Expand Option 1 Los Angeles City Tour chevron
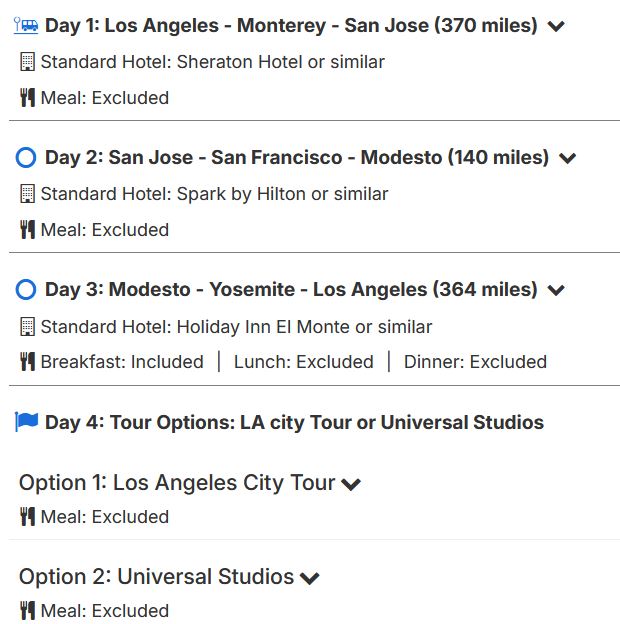This screenshot has height=624, width=620. point(351,484)
